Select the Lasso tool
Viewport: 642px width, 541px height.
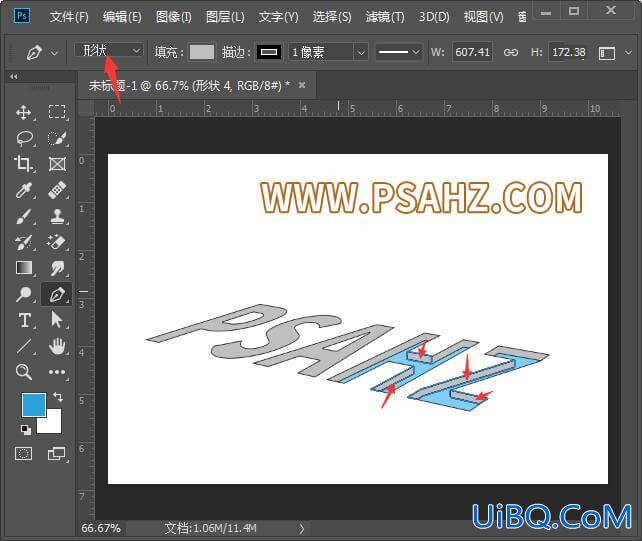(24, 138)
